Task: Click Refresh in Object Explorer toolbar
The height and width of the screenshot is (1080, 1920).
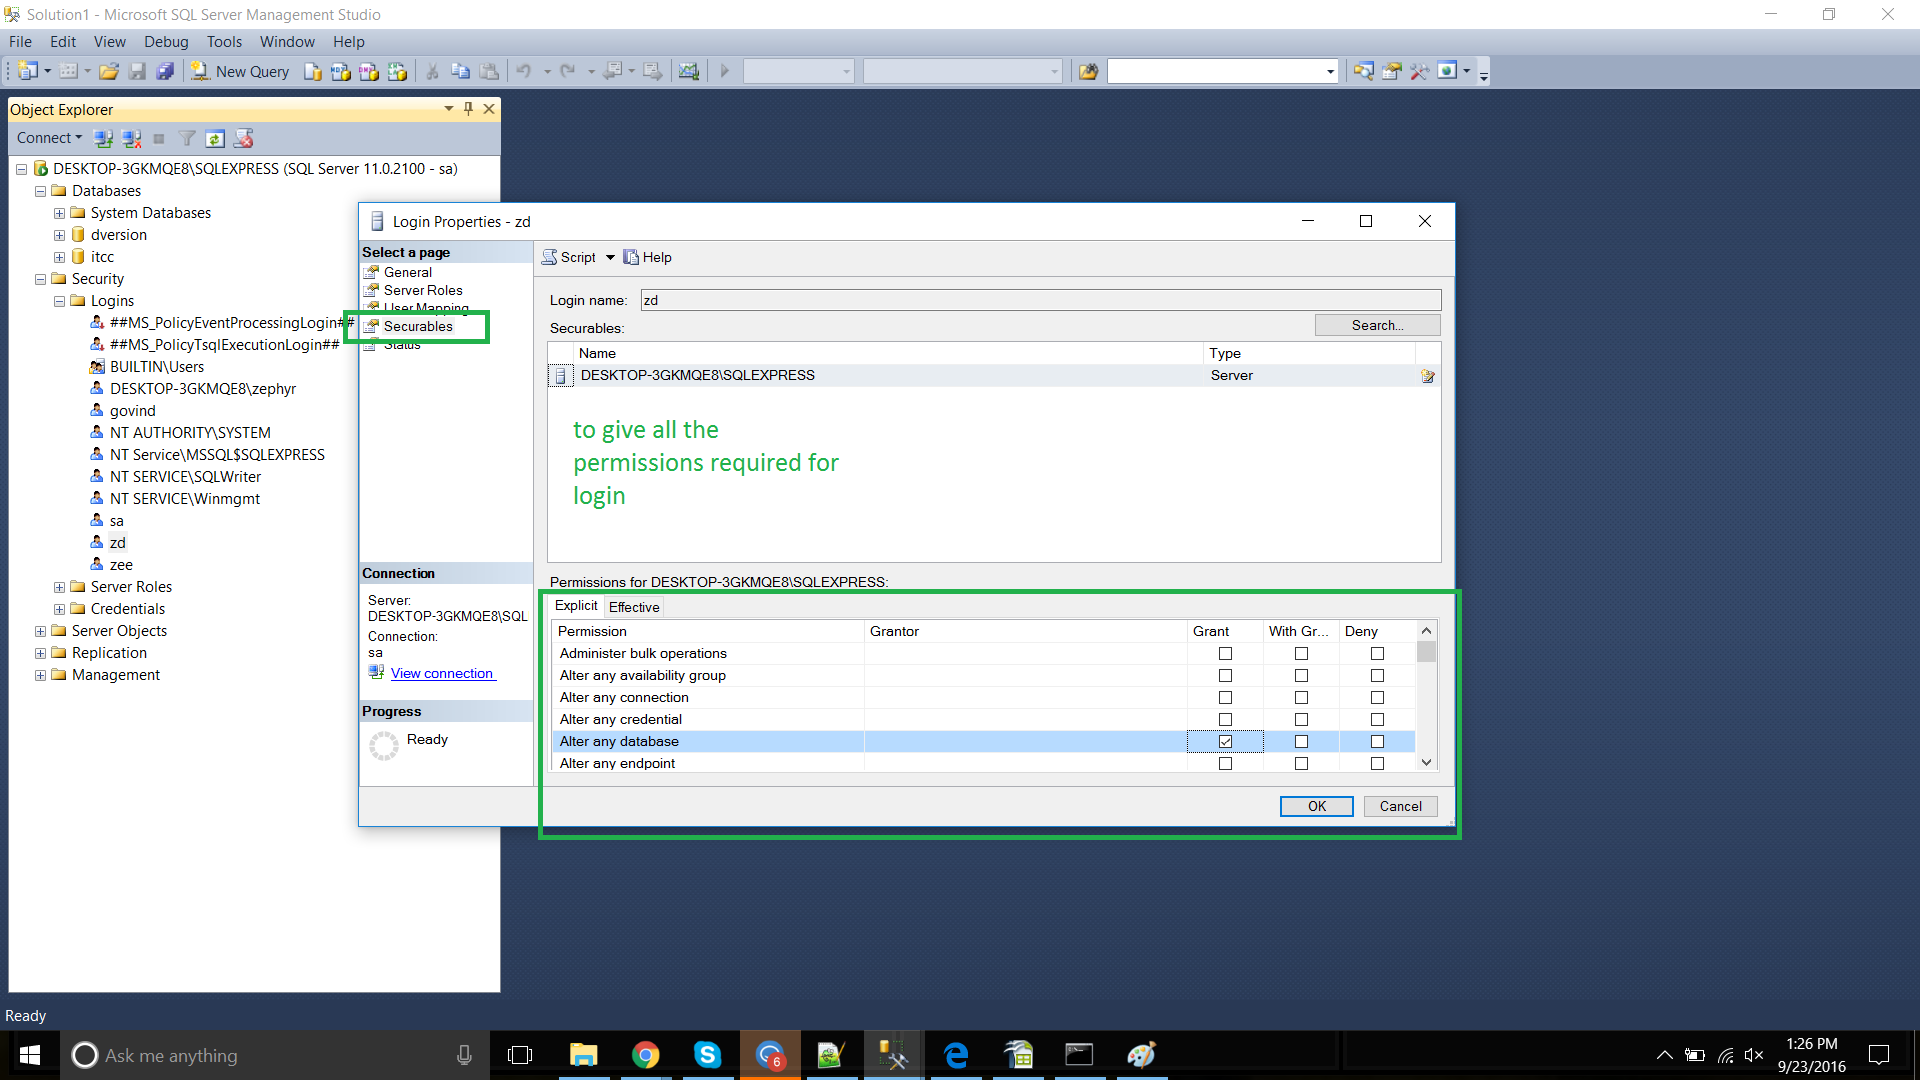Action: click(215, 138)
